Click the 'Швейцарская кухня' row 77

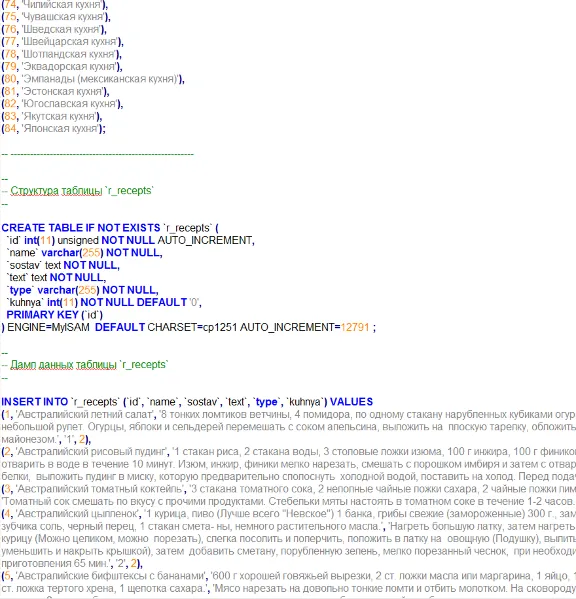tap(62, 42)
